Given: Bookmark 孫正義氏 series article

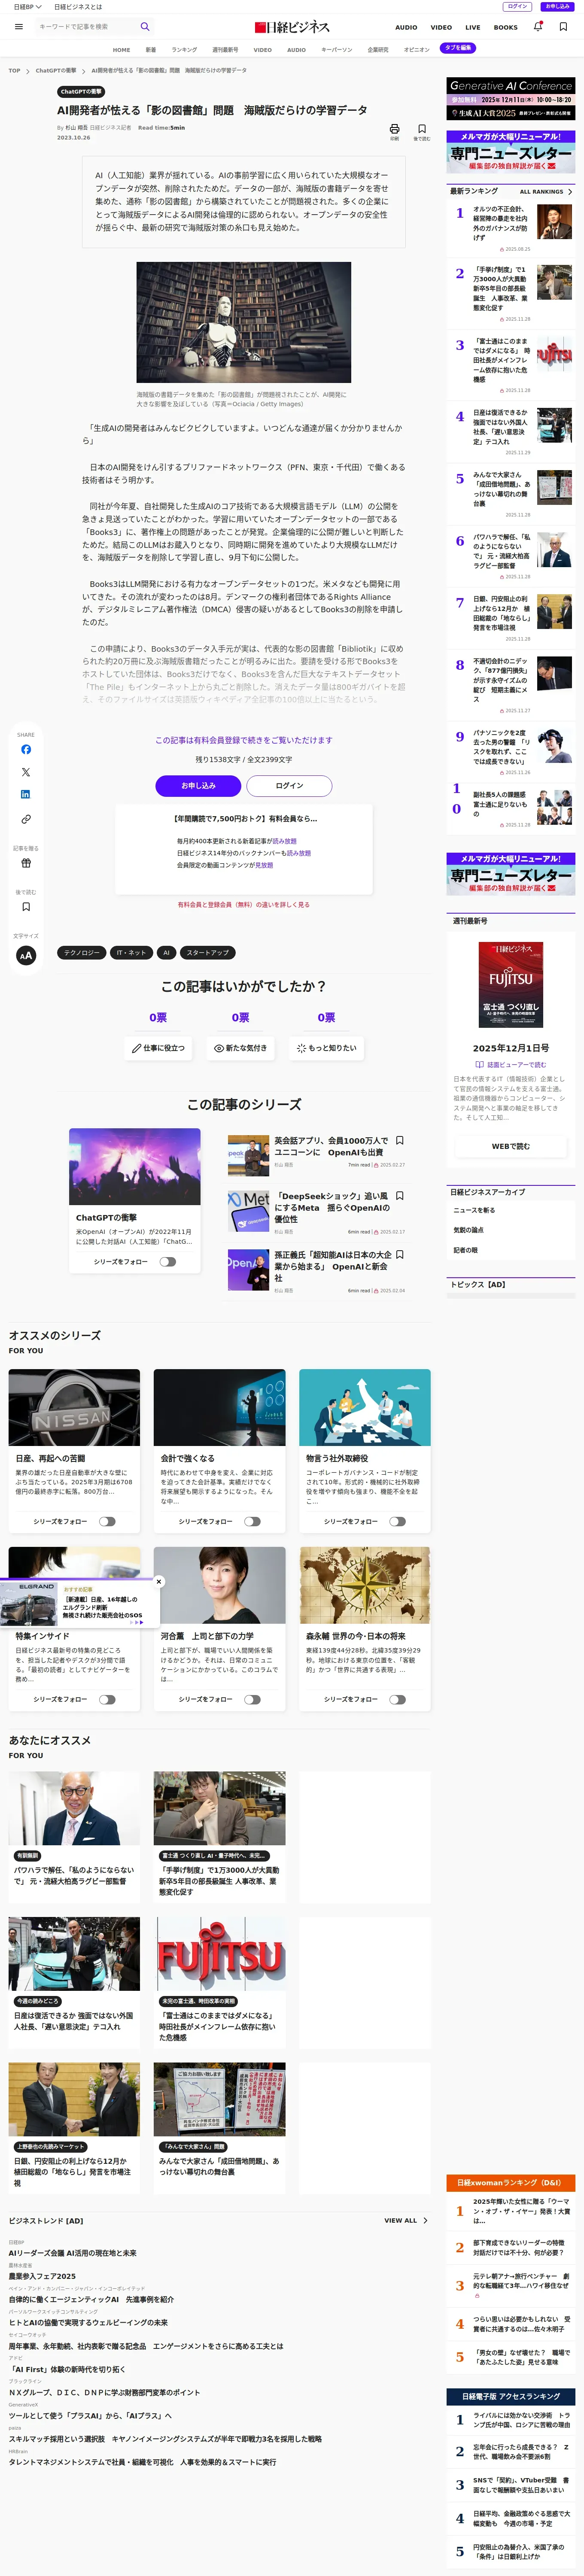Looking at the screenshot, I should tap(400, 1254).
